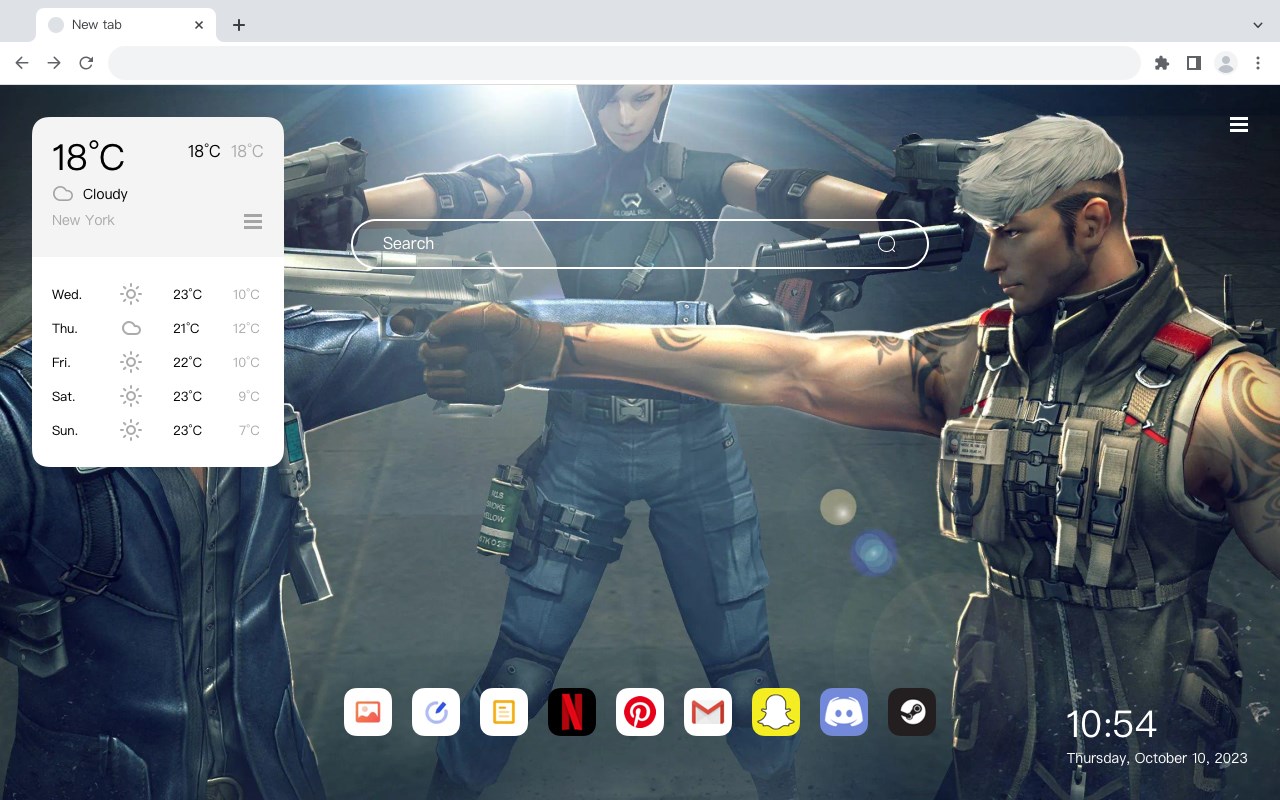Screen dimensions: 1280x800
Task: Click the date Thursday, October 10, 2023
Action: pos(1157,758)
